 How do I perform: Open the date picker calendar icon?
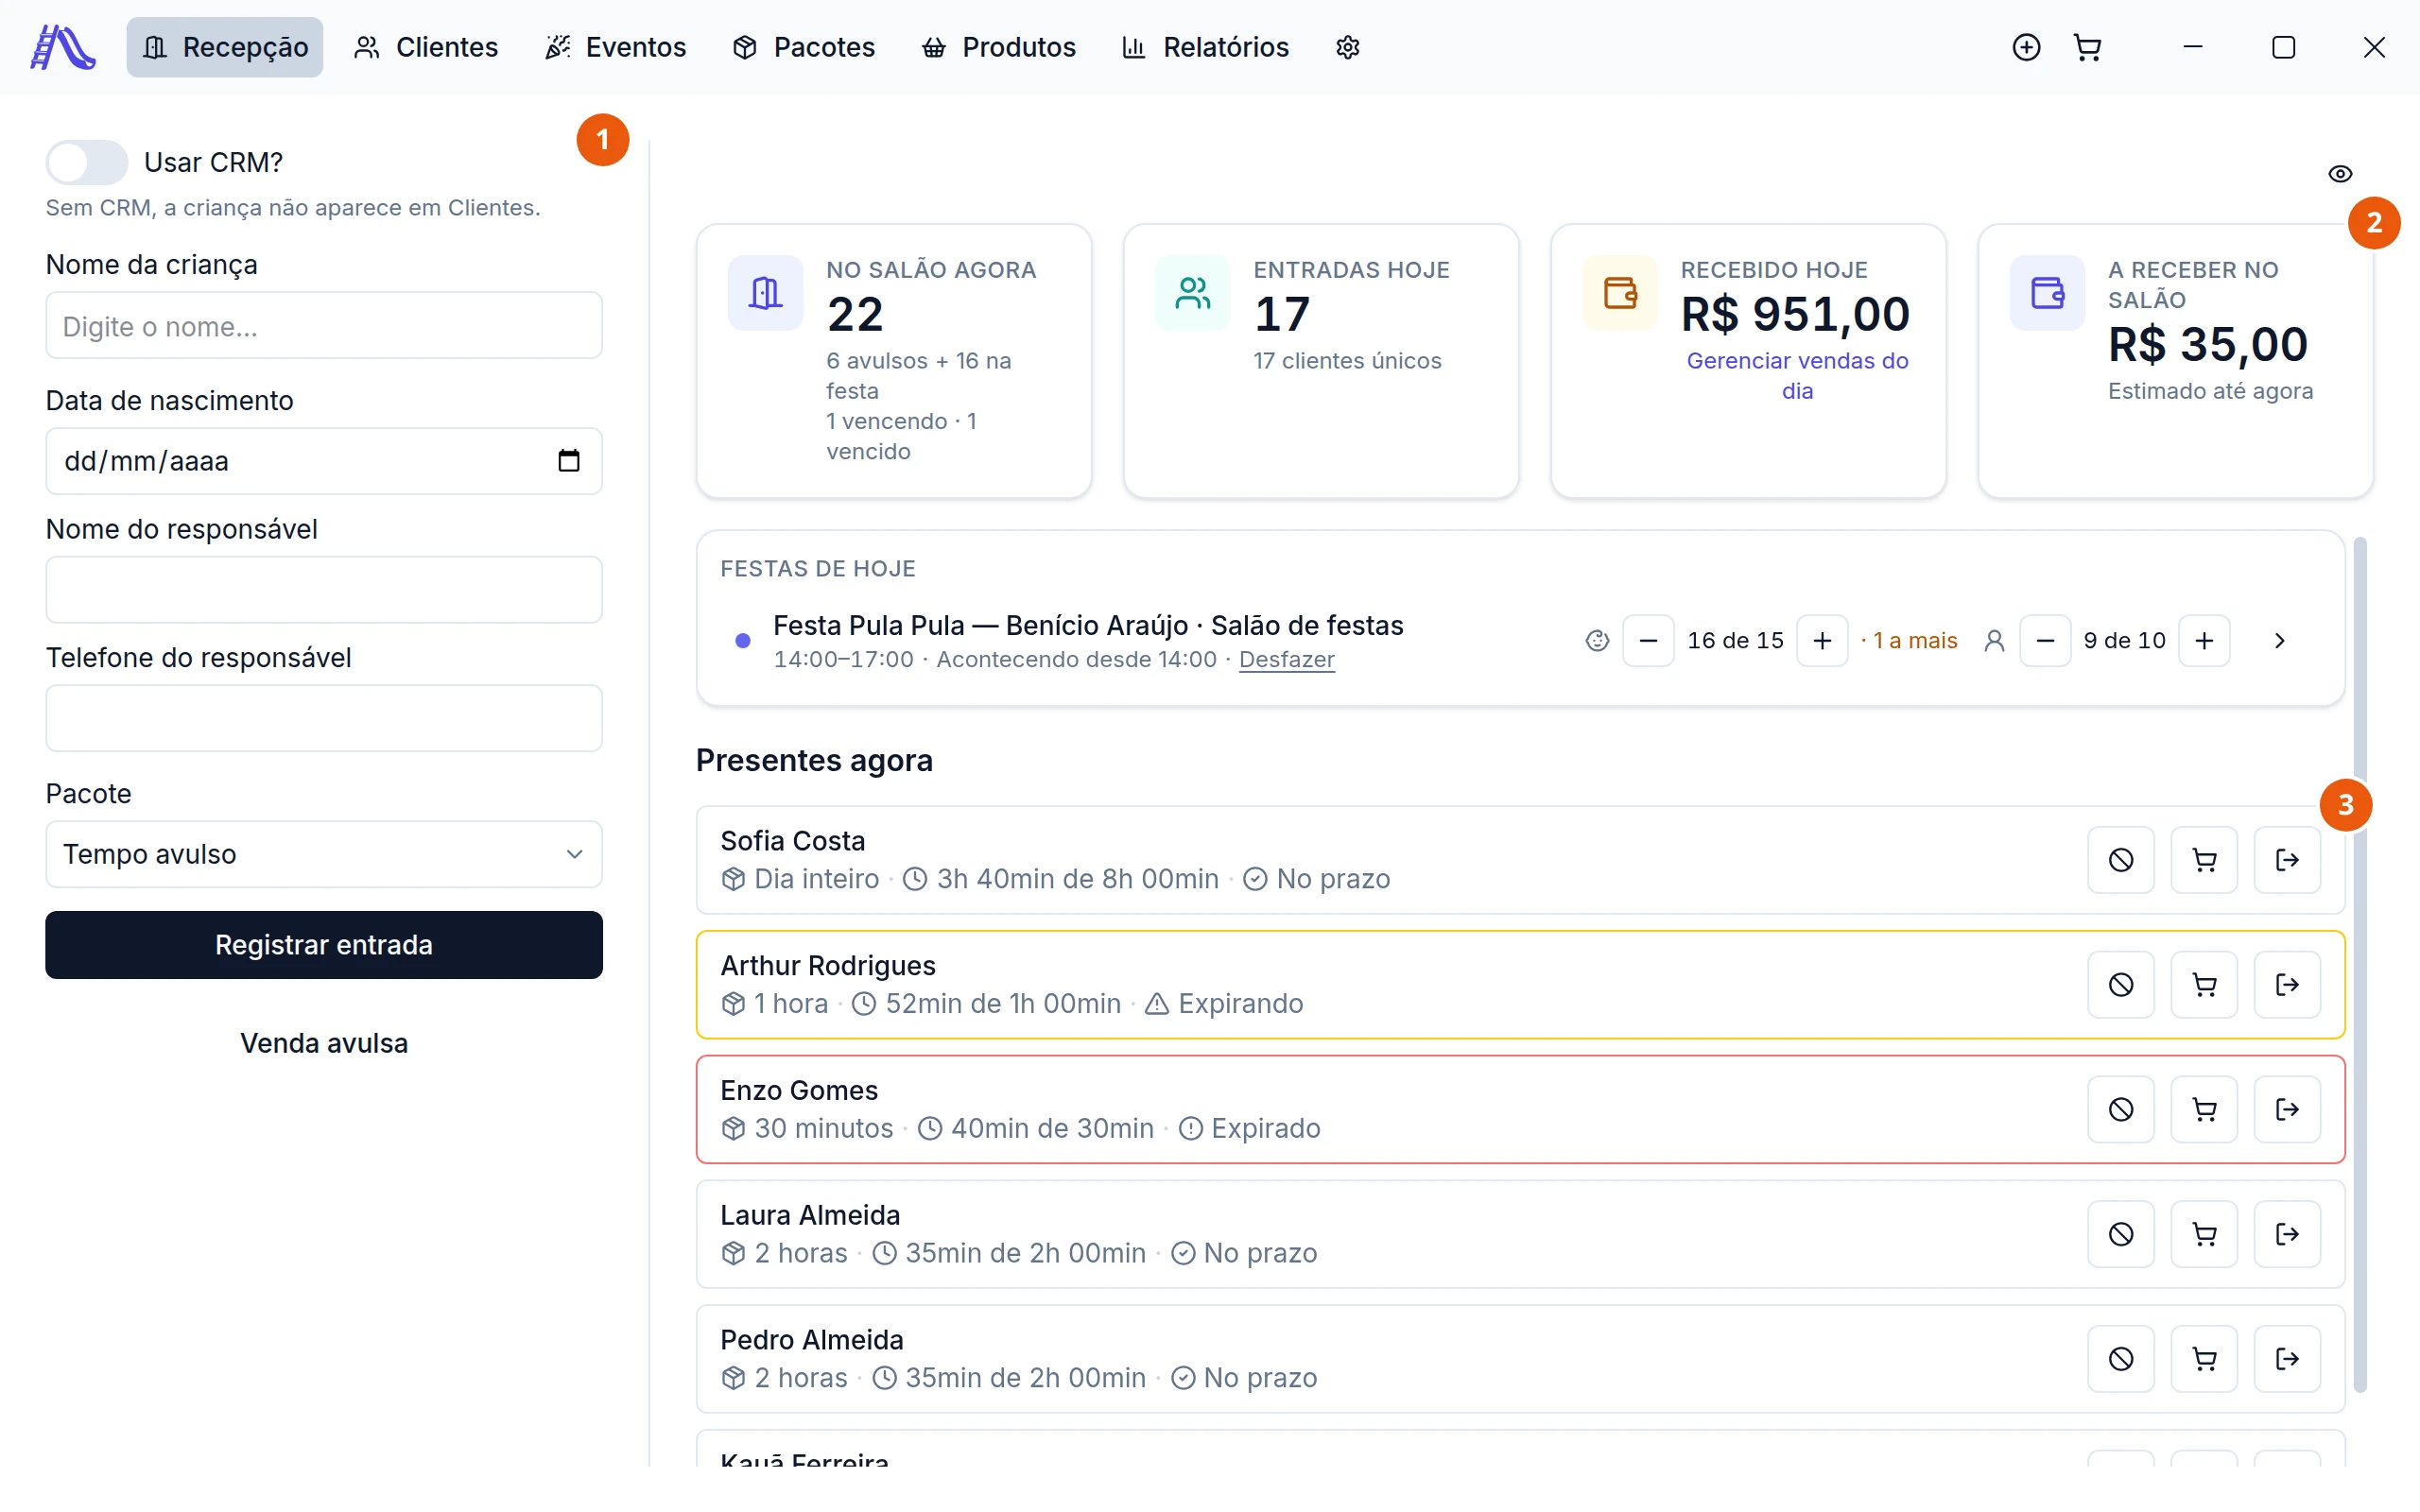569,461
